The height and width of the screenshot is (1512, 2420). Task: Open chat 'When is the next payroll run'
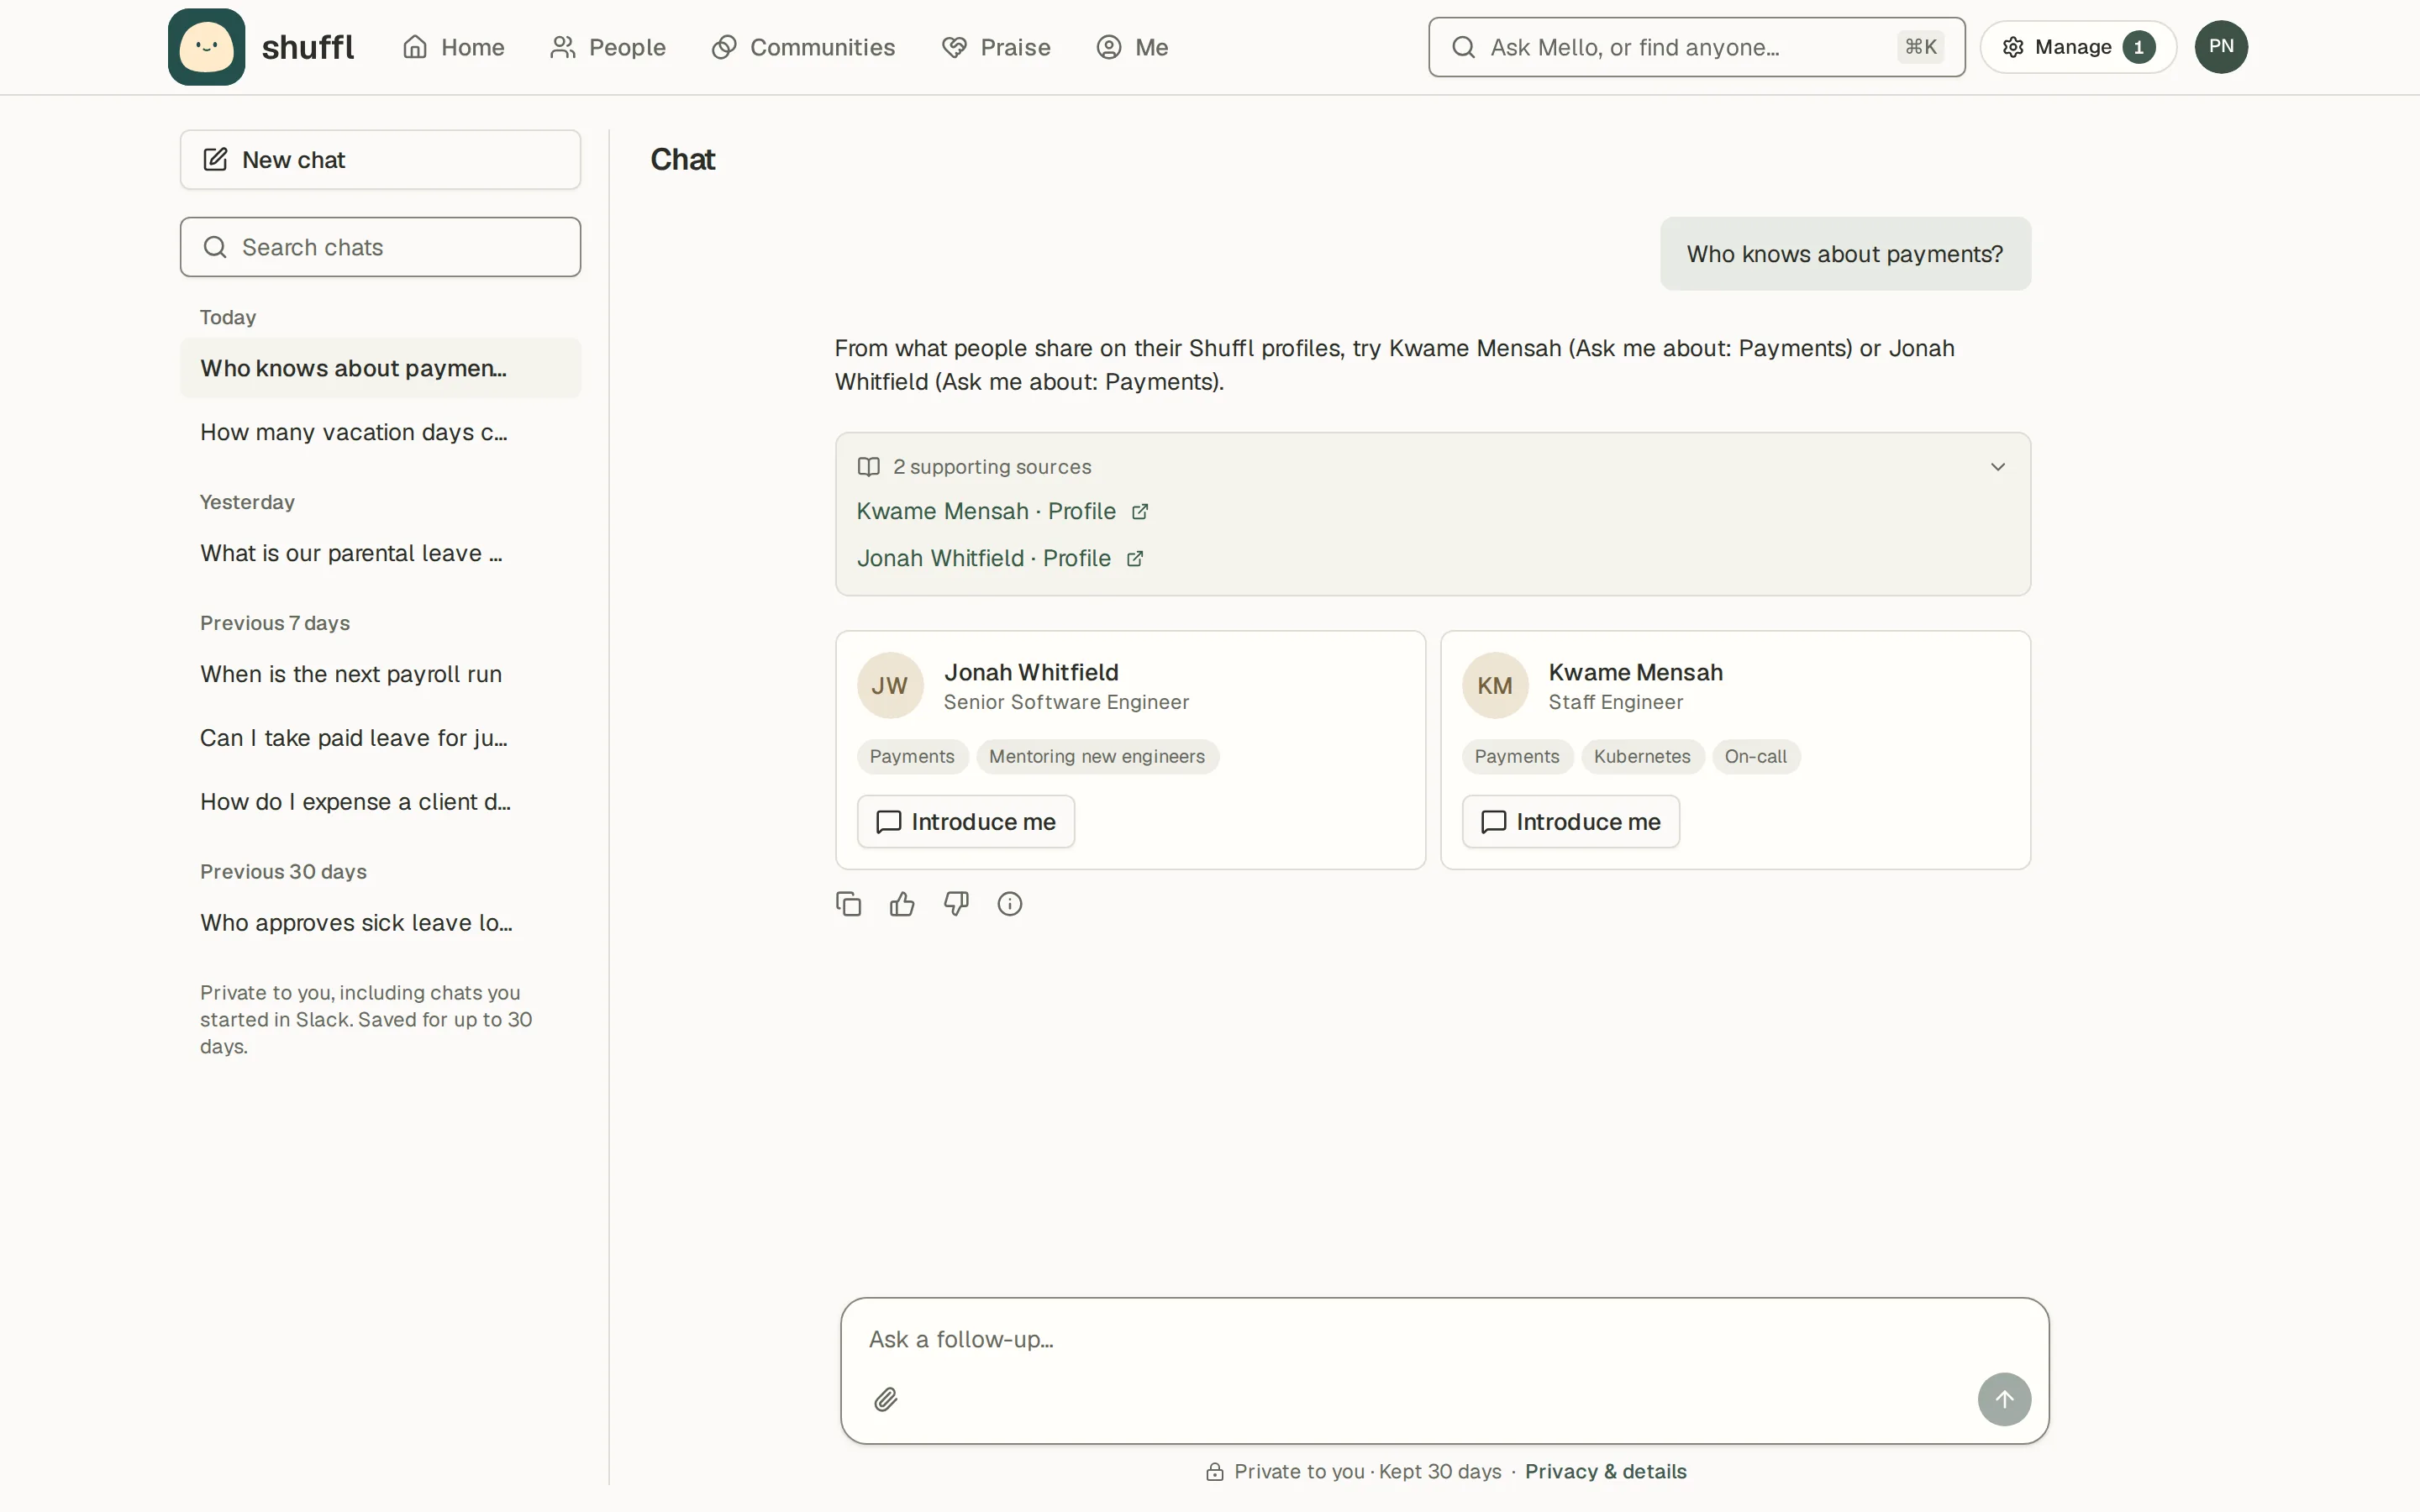click(380, 674)
